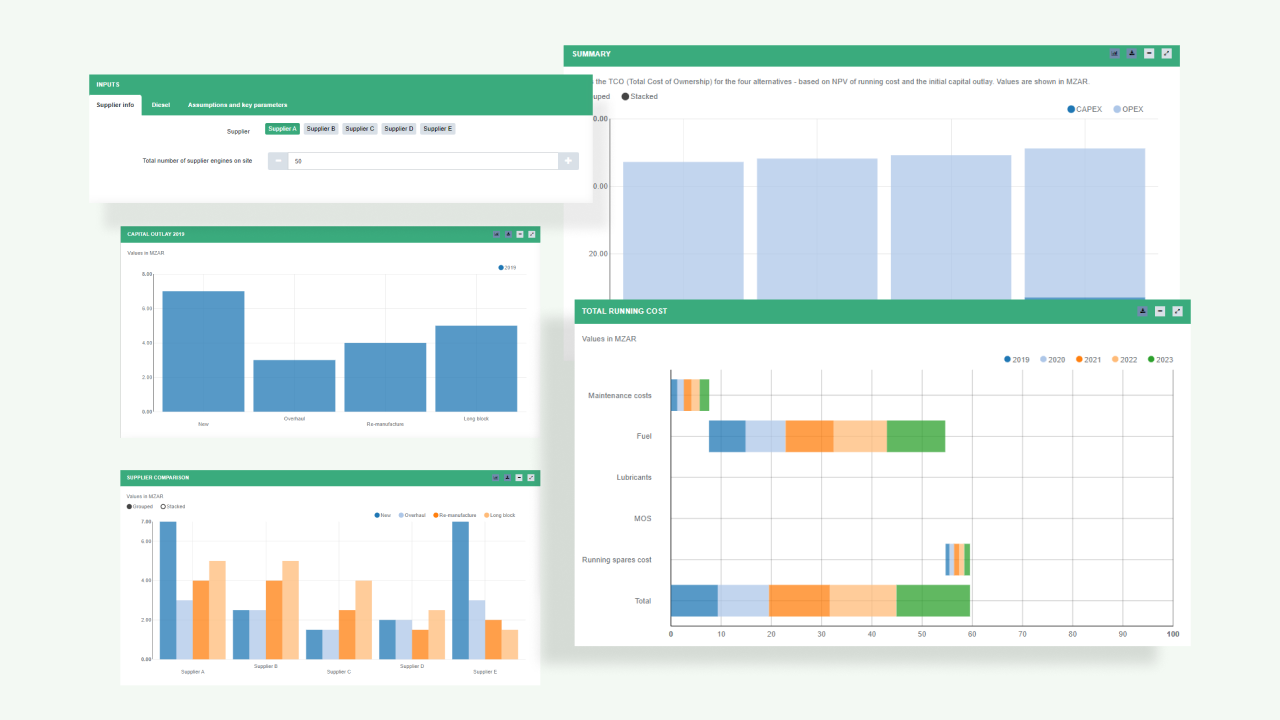Choose Supplier A button
The width and height of the screenshot is (1280, 720).
point(282,129)
